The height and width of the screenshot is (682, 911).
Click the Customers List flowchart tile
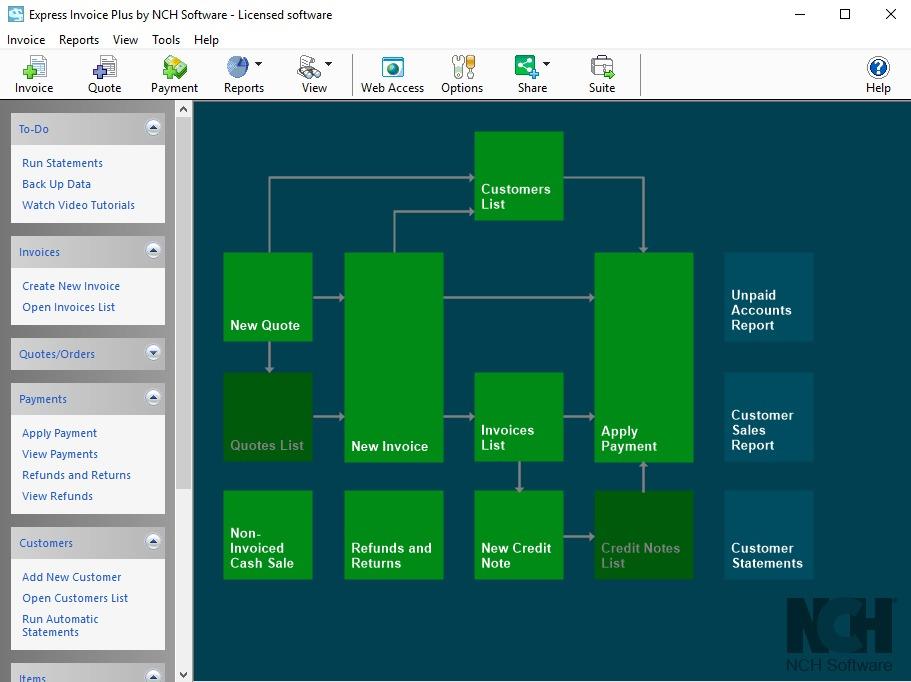click(519, 176)
